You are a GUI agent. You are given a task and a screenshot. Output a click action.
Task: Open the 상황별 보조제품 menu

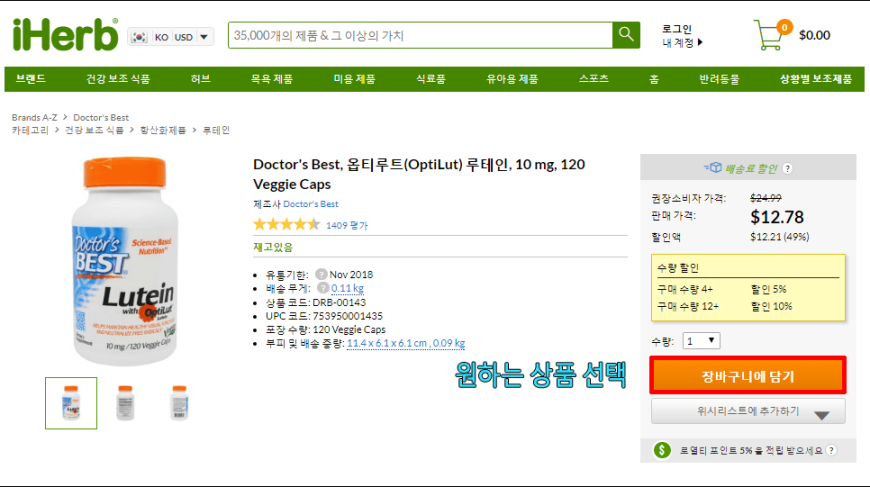(x=816, y=79)
